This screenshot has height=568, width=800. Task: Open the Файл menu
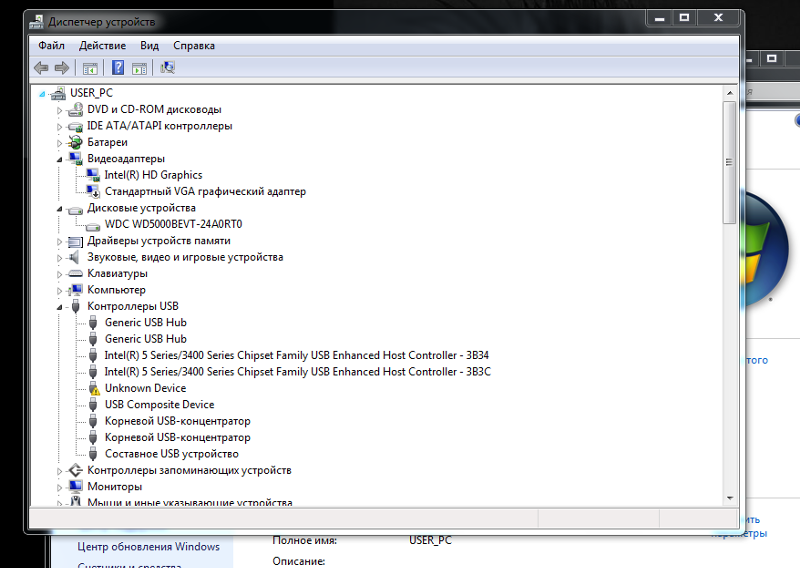(x=52, y=45)
